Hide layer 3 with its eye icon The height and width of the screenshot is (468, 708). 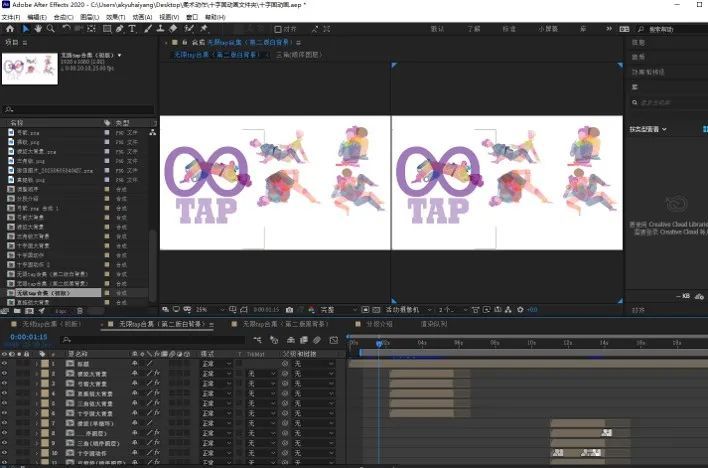pyautogui.click(x=5, y=384)
